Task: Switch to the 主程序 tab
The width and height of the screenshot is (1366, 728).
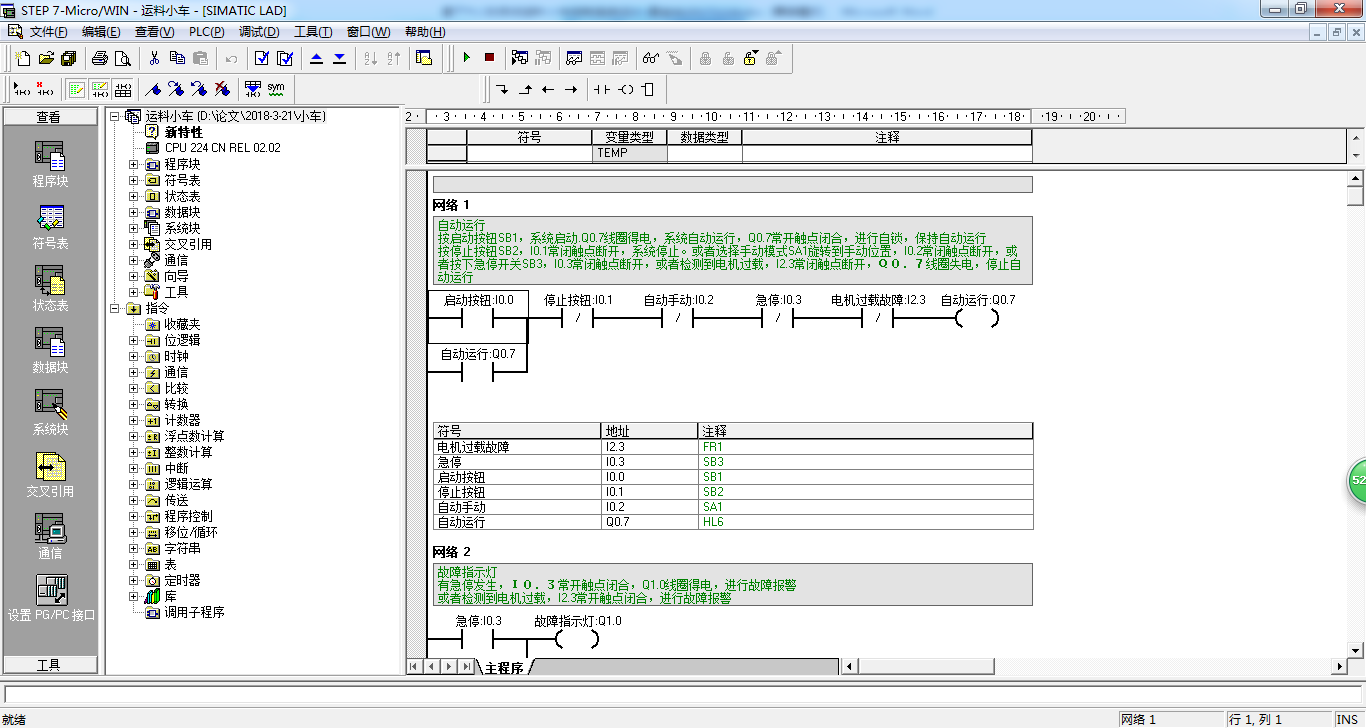Action: coord(504,667)
